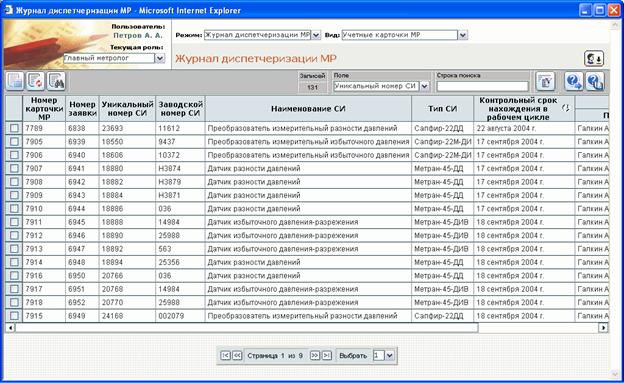This screenshot has width=624, height=383.
Task: Click the Номер заявки column header
Action: coord(82,109)
